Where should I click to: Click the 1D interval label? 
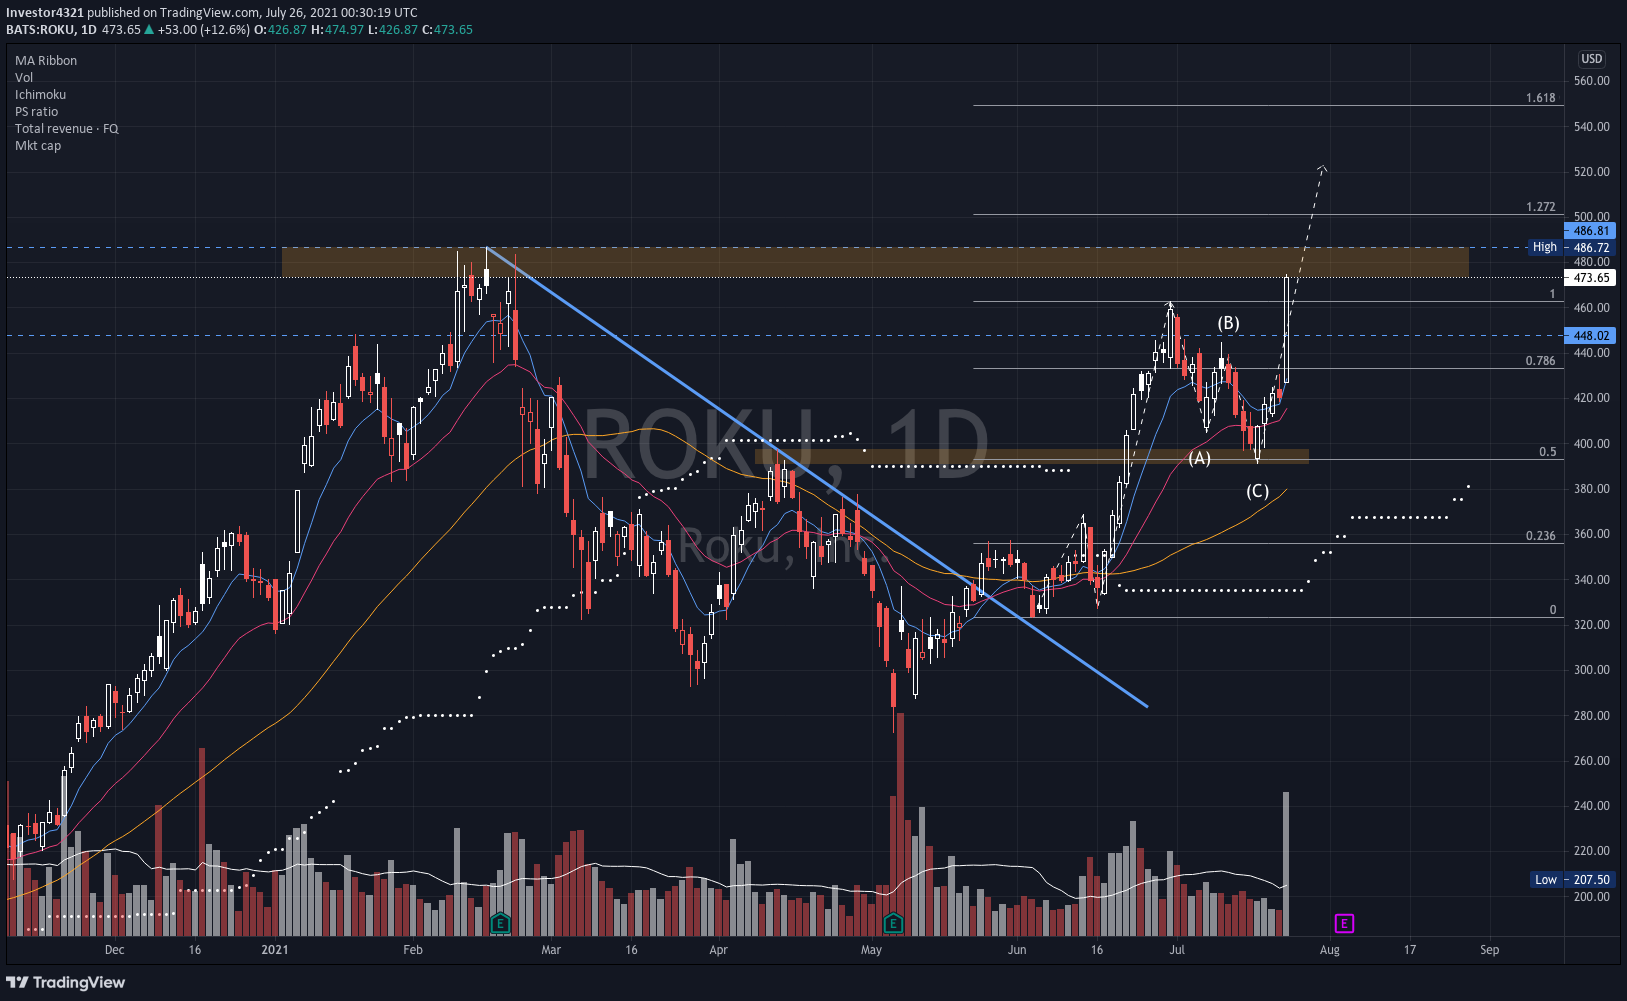pos(89,30)
